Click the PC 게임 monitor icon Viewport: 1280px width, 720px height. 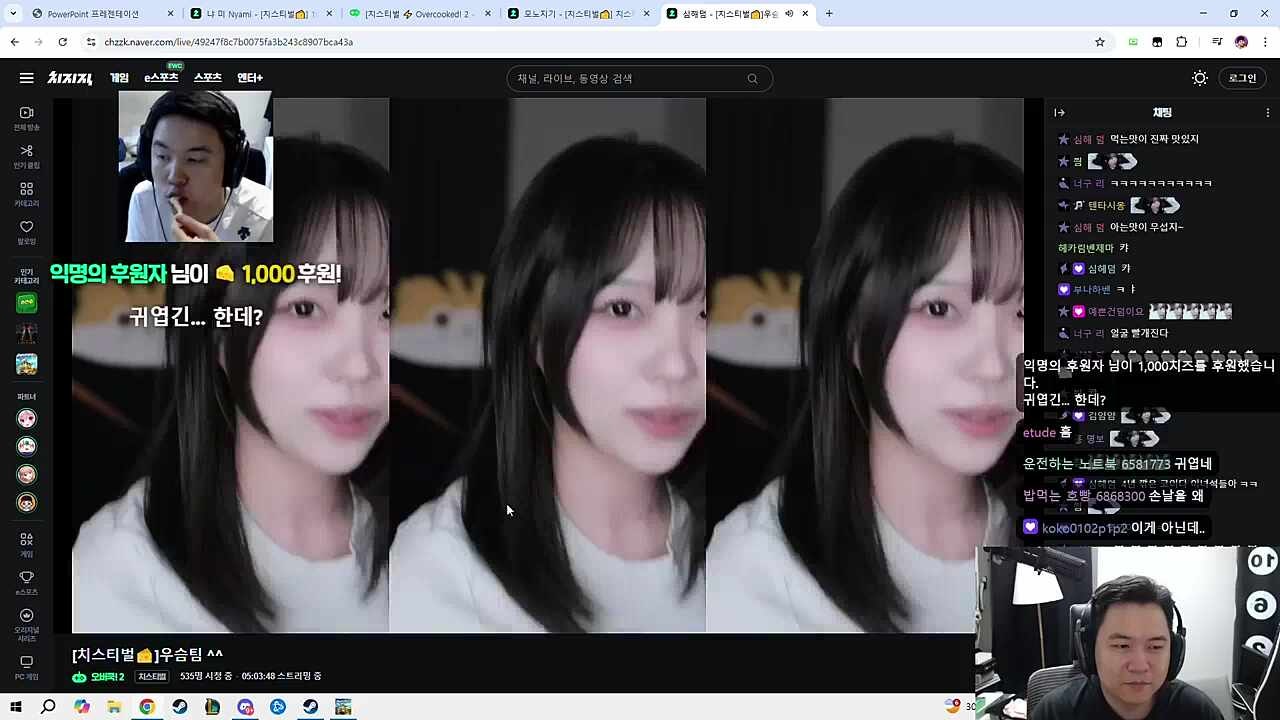[x=27, y=667]
